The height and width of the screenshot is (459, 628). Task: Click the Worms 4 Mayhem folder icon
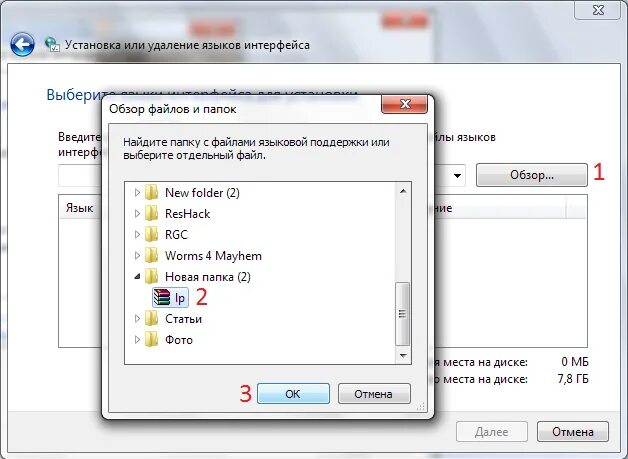click(151, 256)
